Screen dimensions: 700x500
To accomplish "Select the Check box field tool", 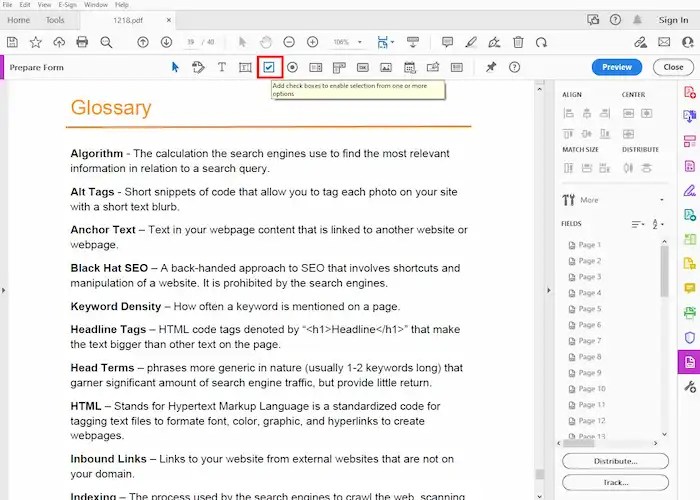I will (269, 67).
